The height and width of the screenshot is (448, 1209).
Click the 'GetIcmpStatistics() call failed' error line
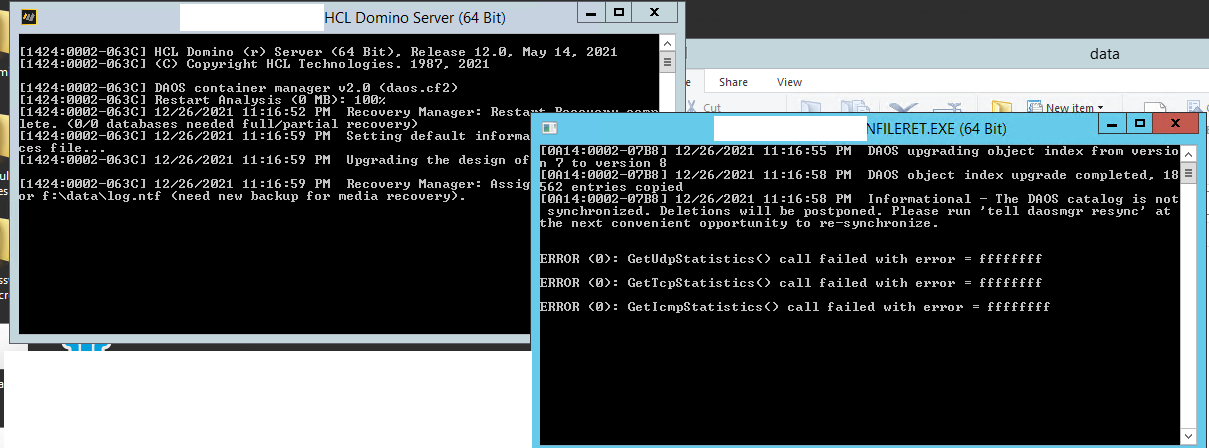794,307
